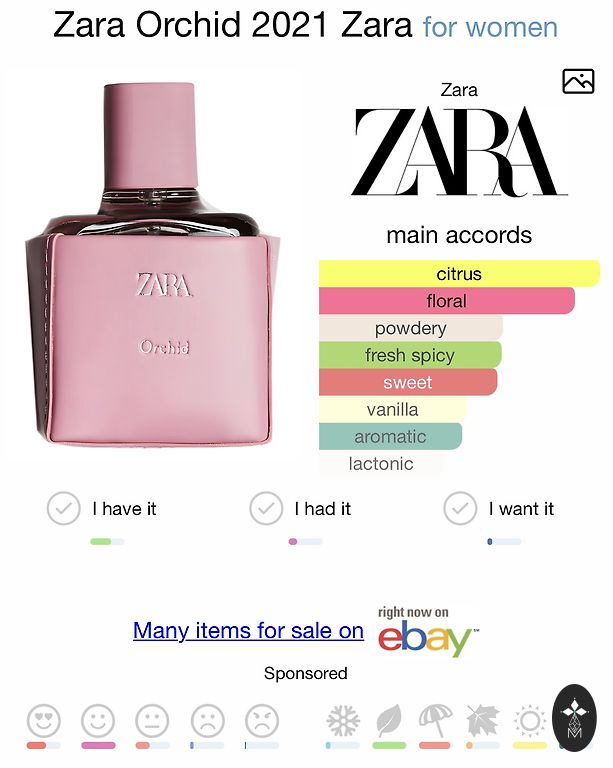Check the 'I had it' circle
The image size is (613, 768).
[266, 508]
